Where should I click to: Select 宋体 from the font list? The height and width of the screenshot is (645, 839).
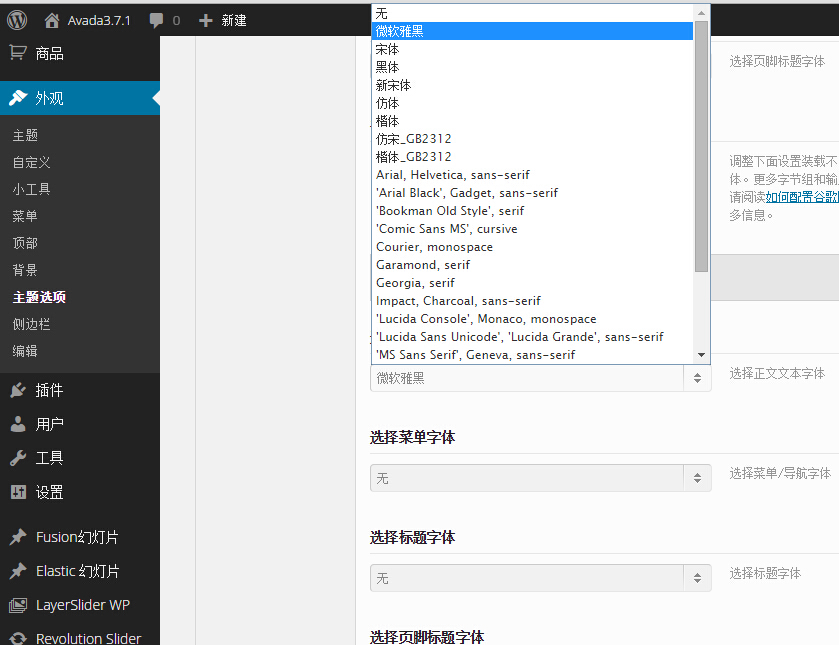(x=387, y=49)
